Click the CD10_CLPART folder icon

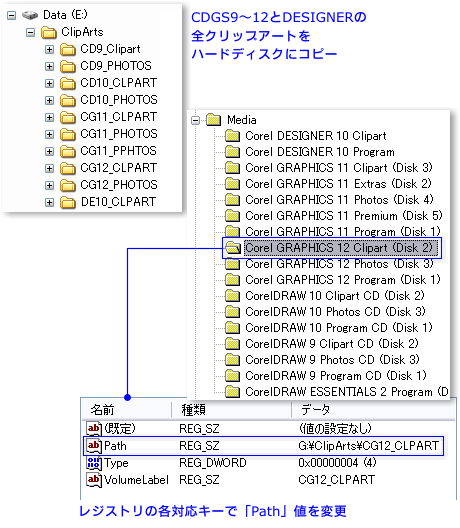(x=68, y=84)
